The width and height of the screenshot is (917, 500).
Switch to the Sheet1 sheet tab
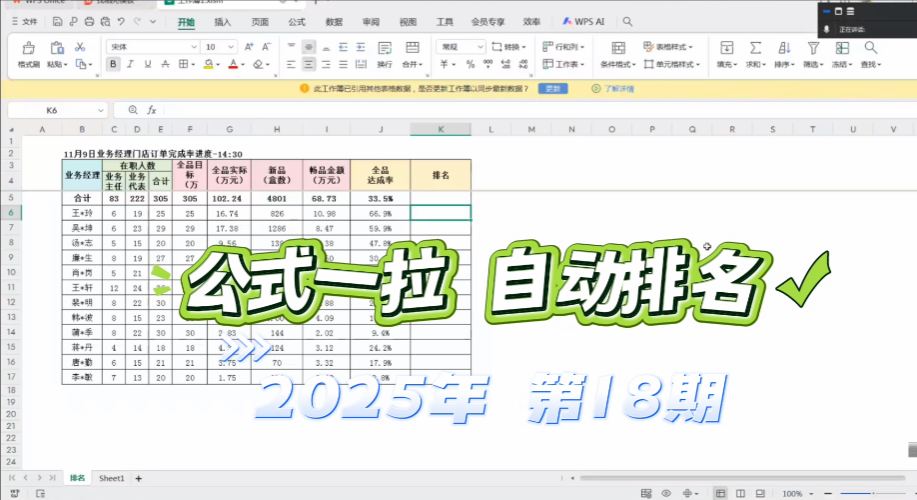tap(111, 478)
